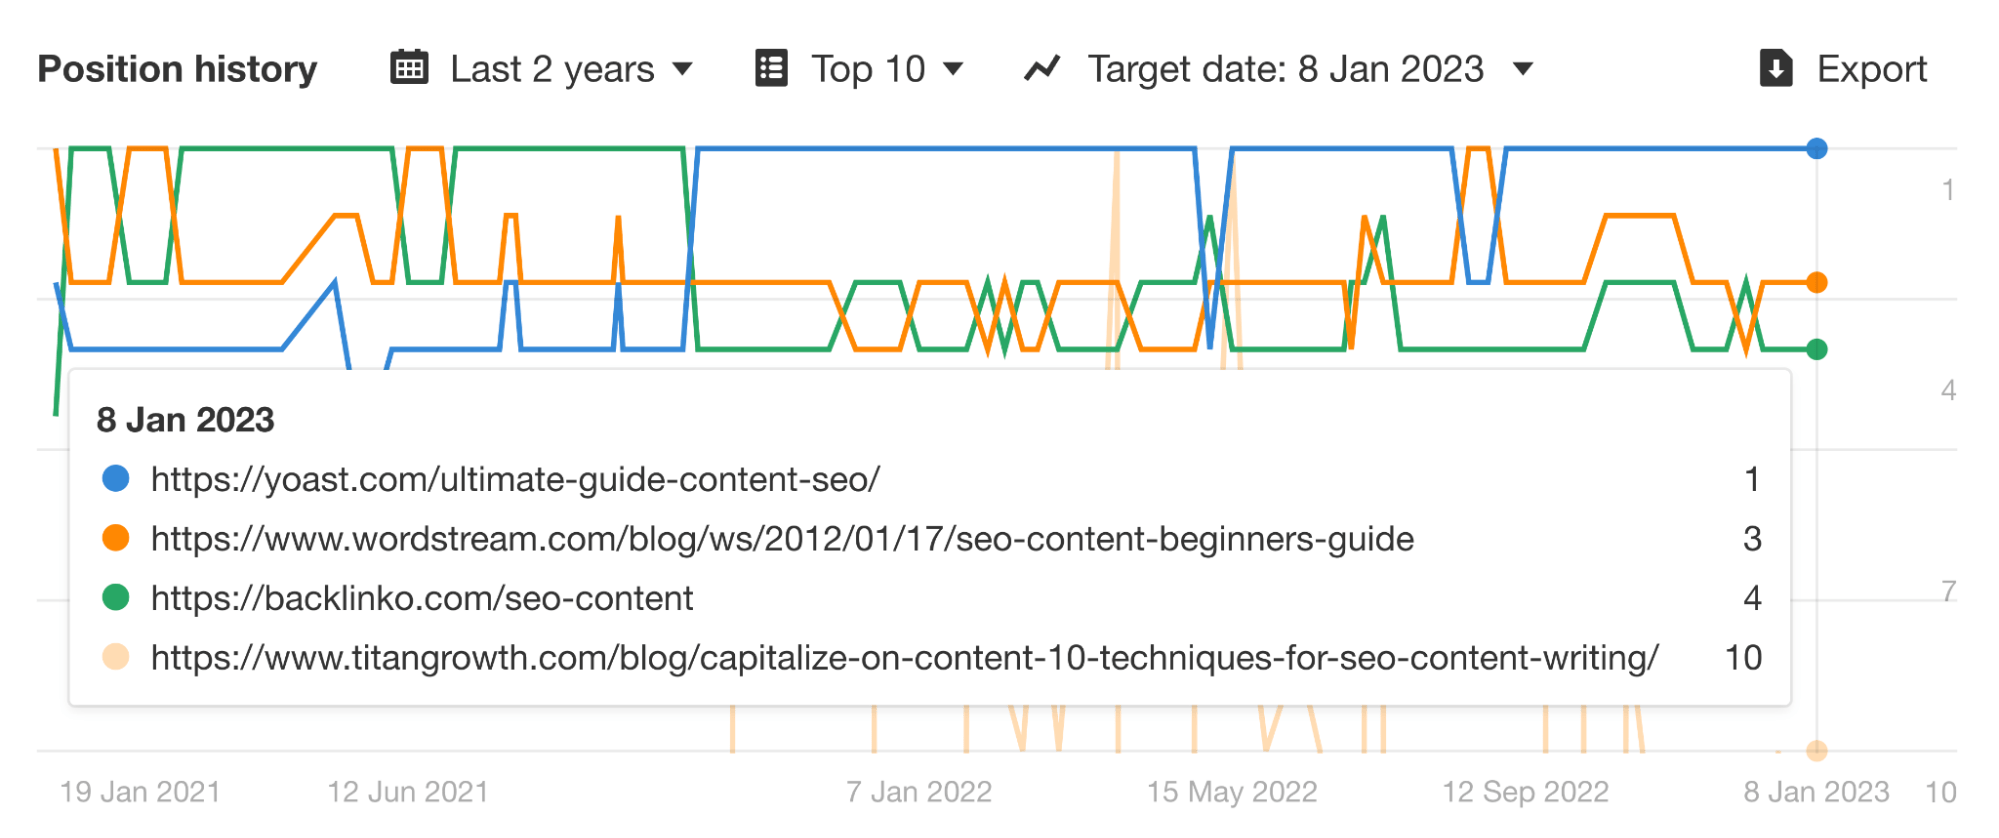This screenshot has width=1999, height=838.
Task: Click the green endpoint dot at position 4
Action: tap(1816, 349)
